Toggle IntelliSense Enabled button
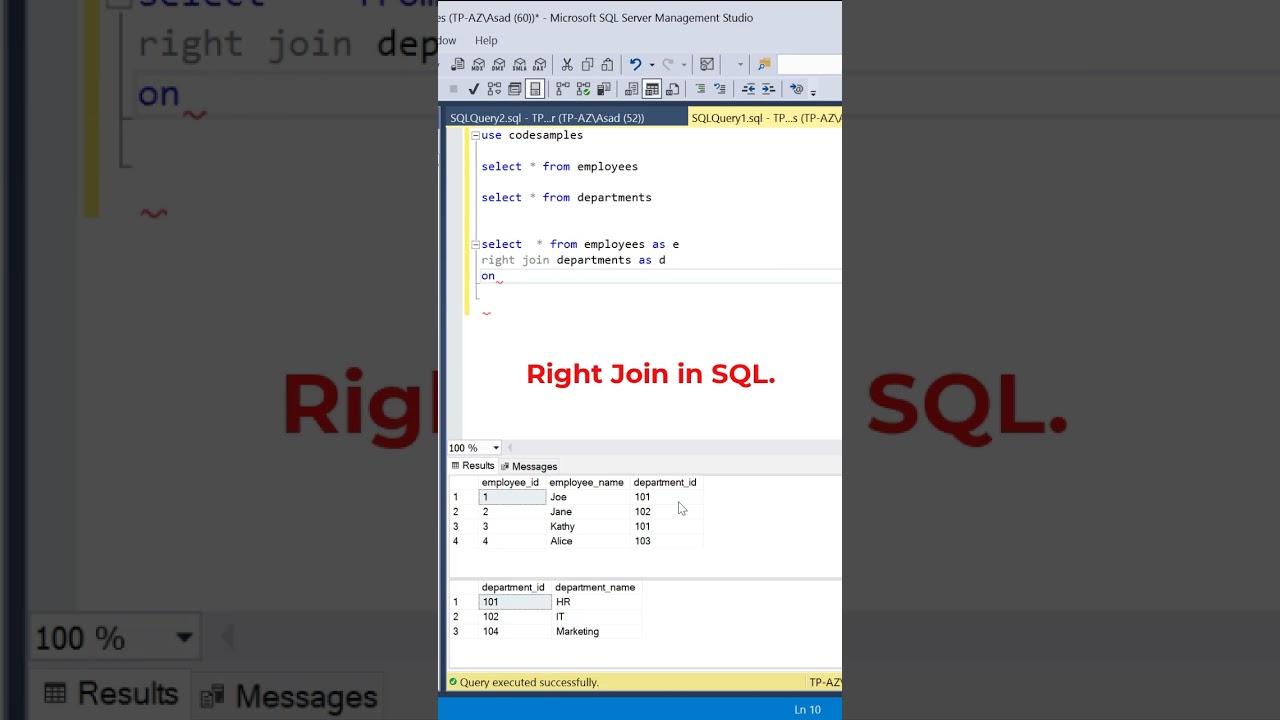1280x720 pixels. (x=535, y=89)
